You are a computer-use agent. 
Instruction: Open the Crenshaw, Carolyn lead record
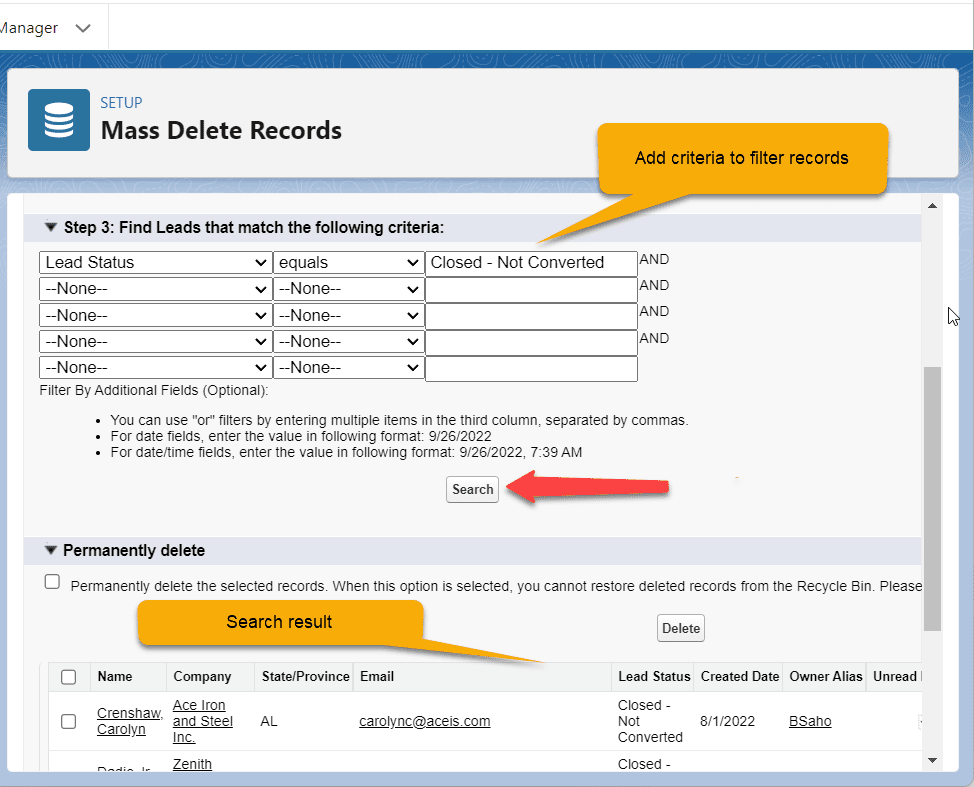[x=129, y=721]
